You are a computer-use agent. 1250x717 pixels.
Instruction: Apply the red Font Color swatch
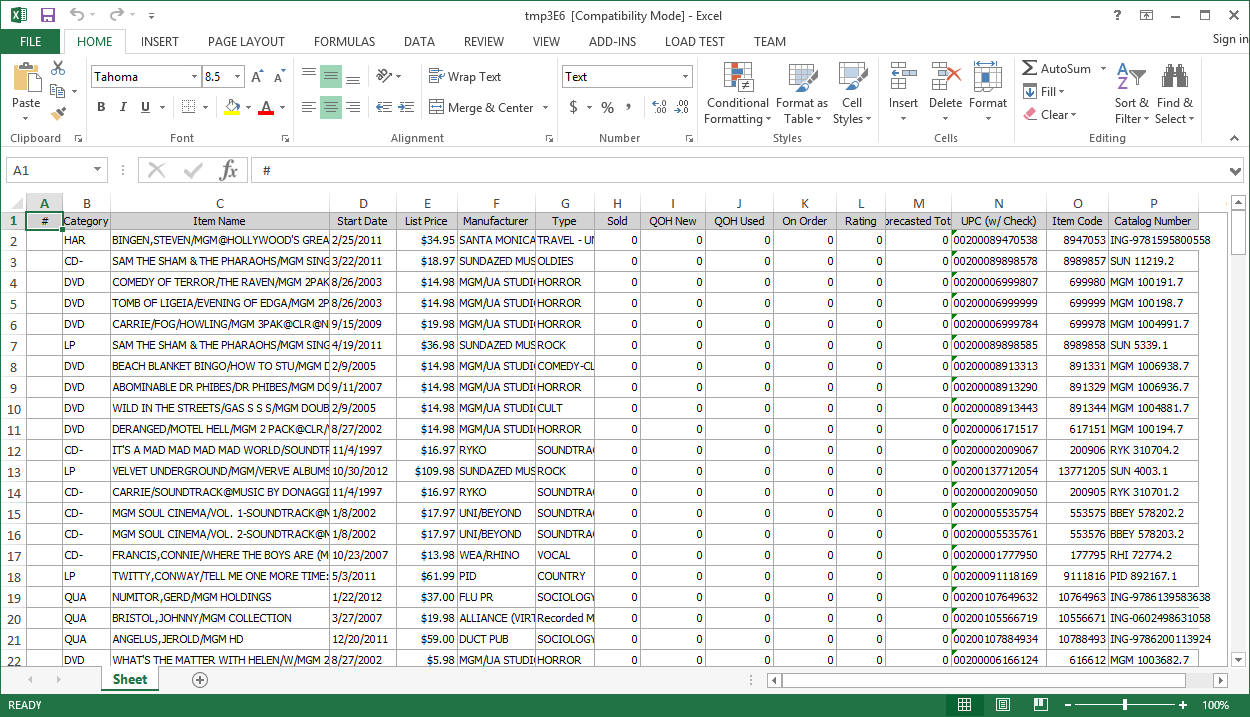[x=266, y=107]
